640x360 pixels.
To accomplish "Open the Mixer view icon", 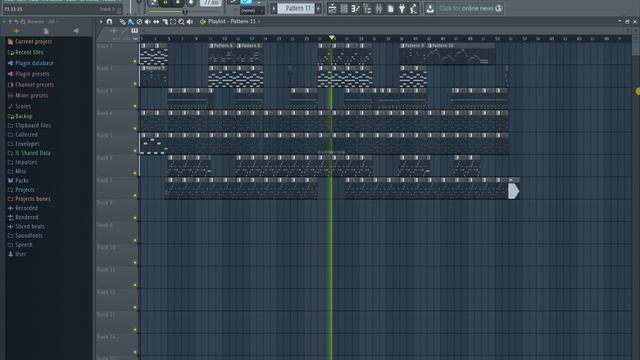I will tap(379, 9).
